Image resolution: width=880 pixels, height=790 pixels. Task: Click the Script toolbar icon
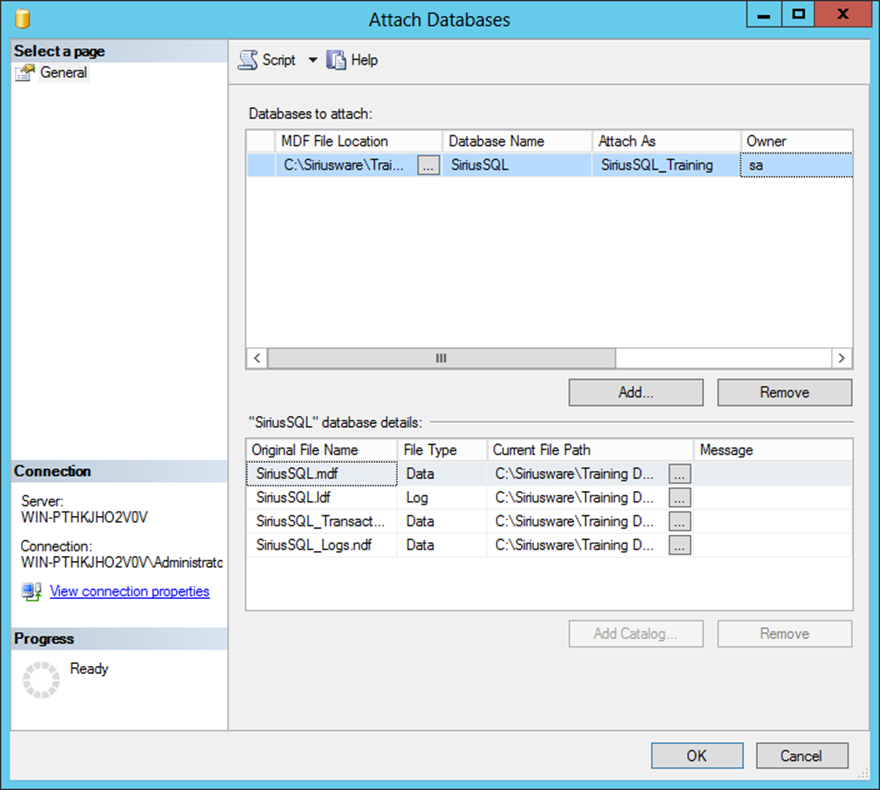coord(247,60)
